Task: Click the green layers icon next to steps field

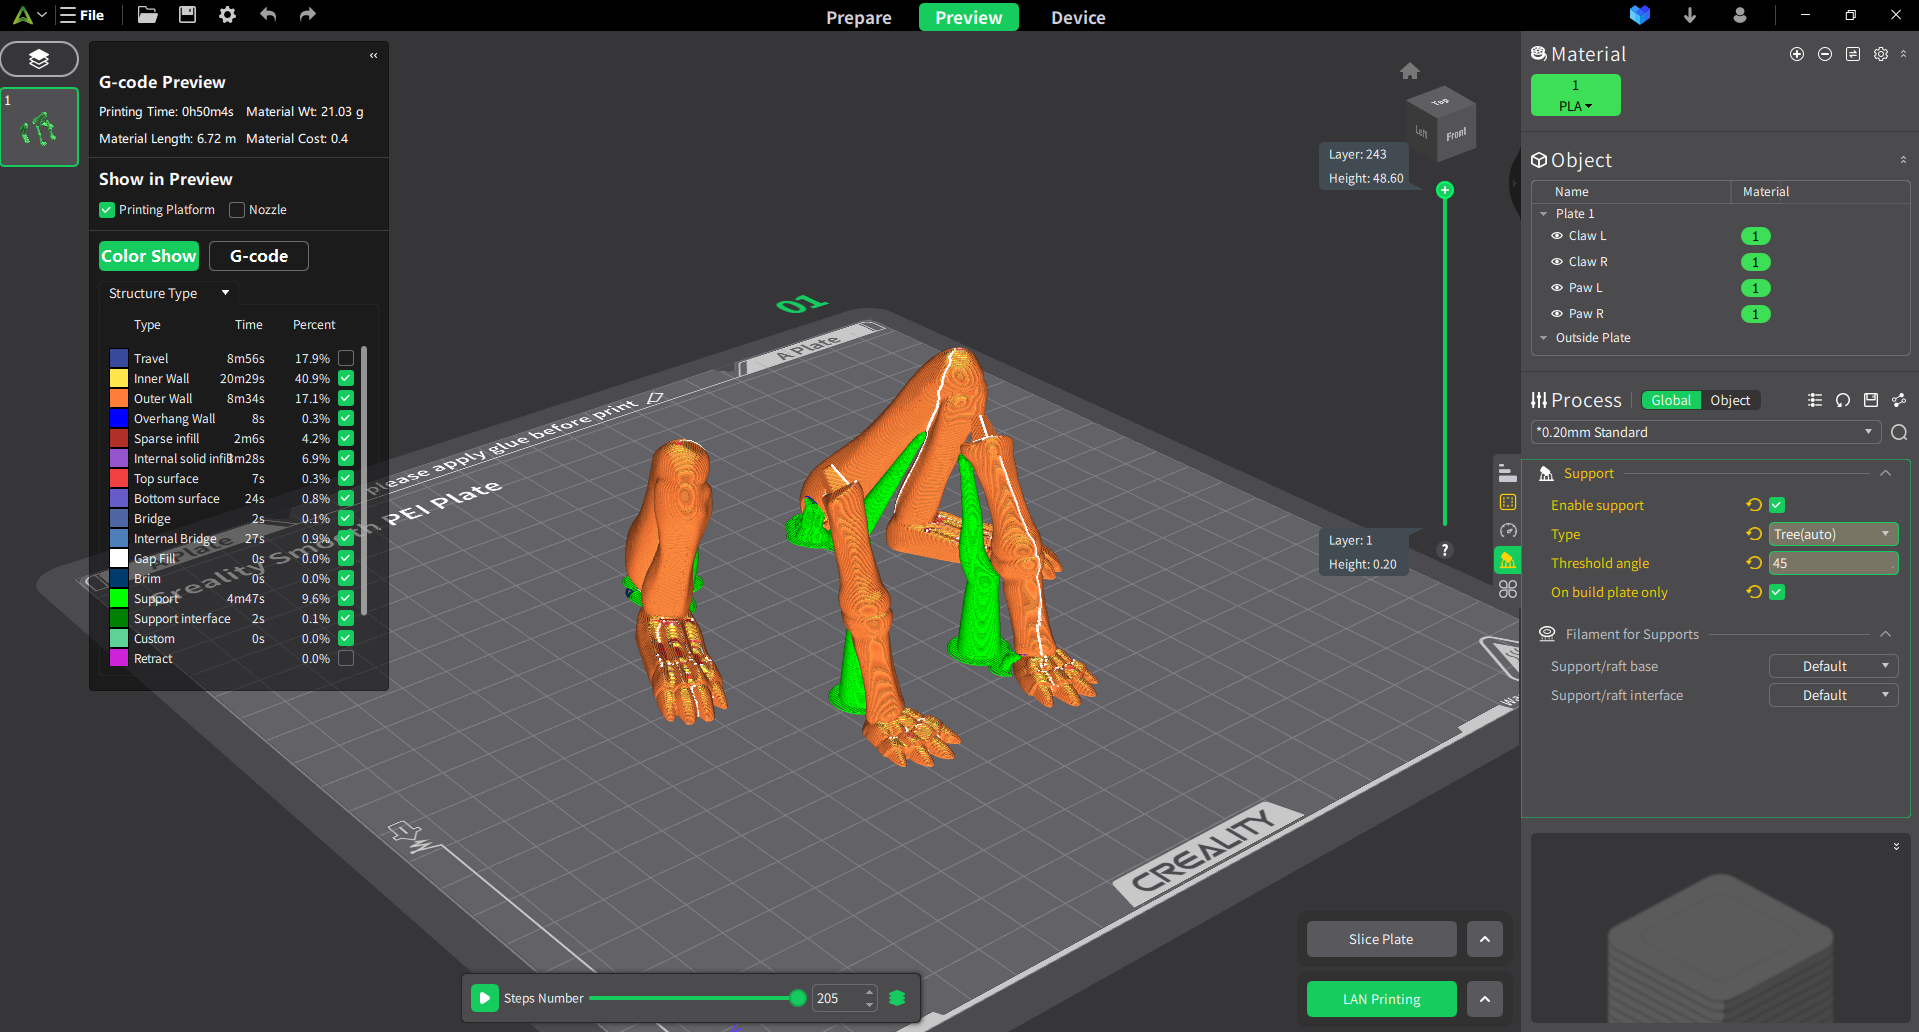Action: click(x=897, y=998)
